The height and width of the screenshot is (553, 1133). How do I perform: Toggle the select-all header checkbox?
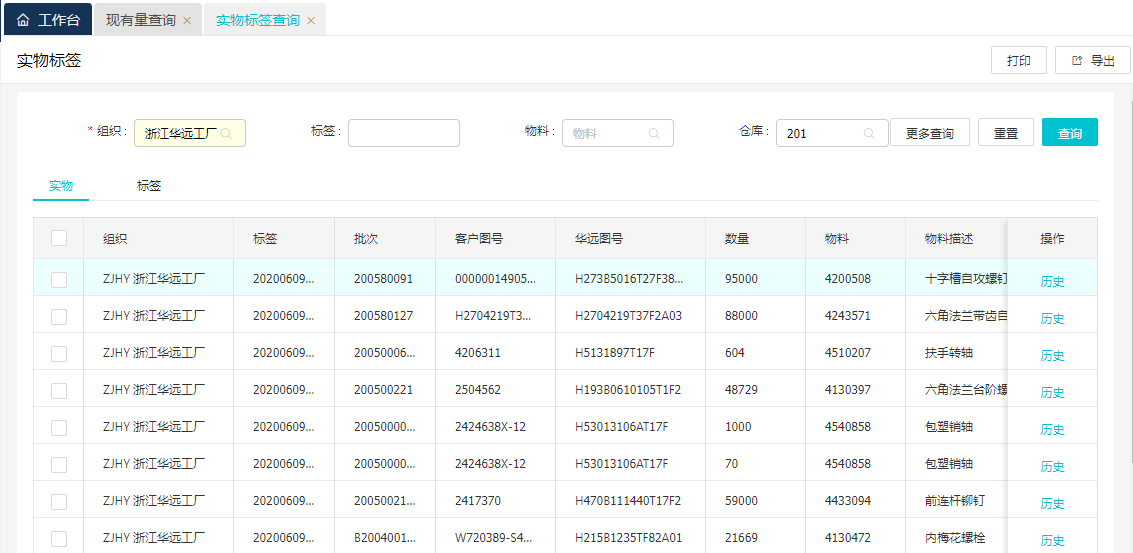pyautogui.click(x=59, y=239)
